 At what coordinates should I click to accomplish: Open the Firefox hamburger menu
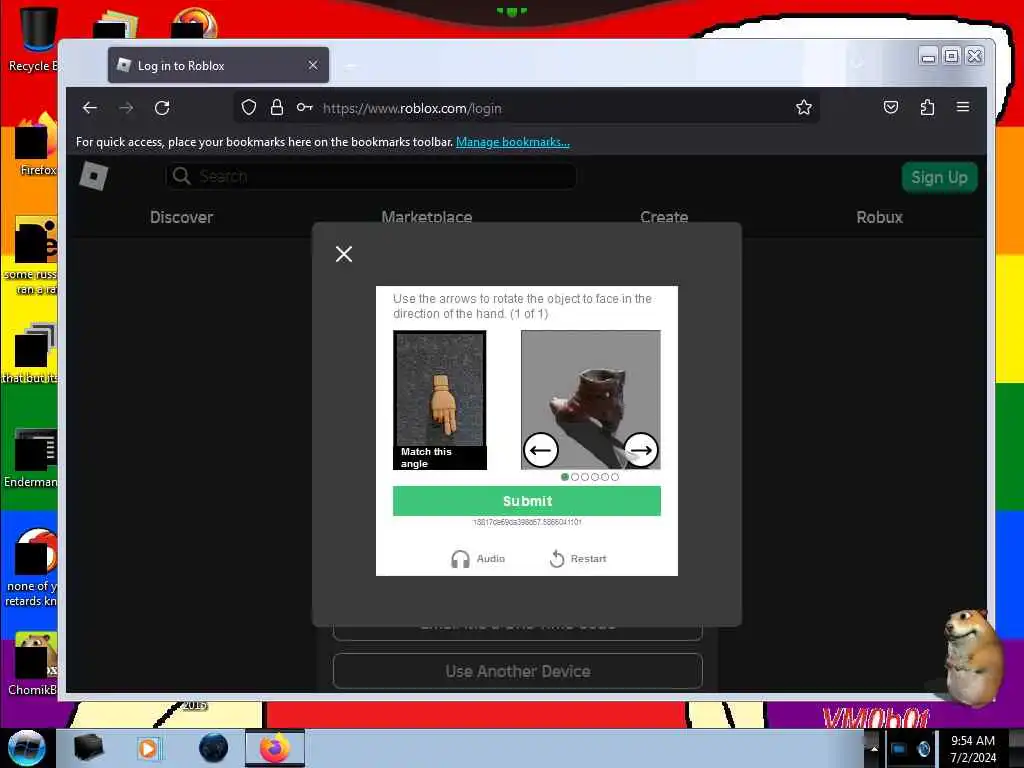pos(963,107)
